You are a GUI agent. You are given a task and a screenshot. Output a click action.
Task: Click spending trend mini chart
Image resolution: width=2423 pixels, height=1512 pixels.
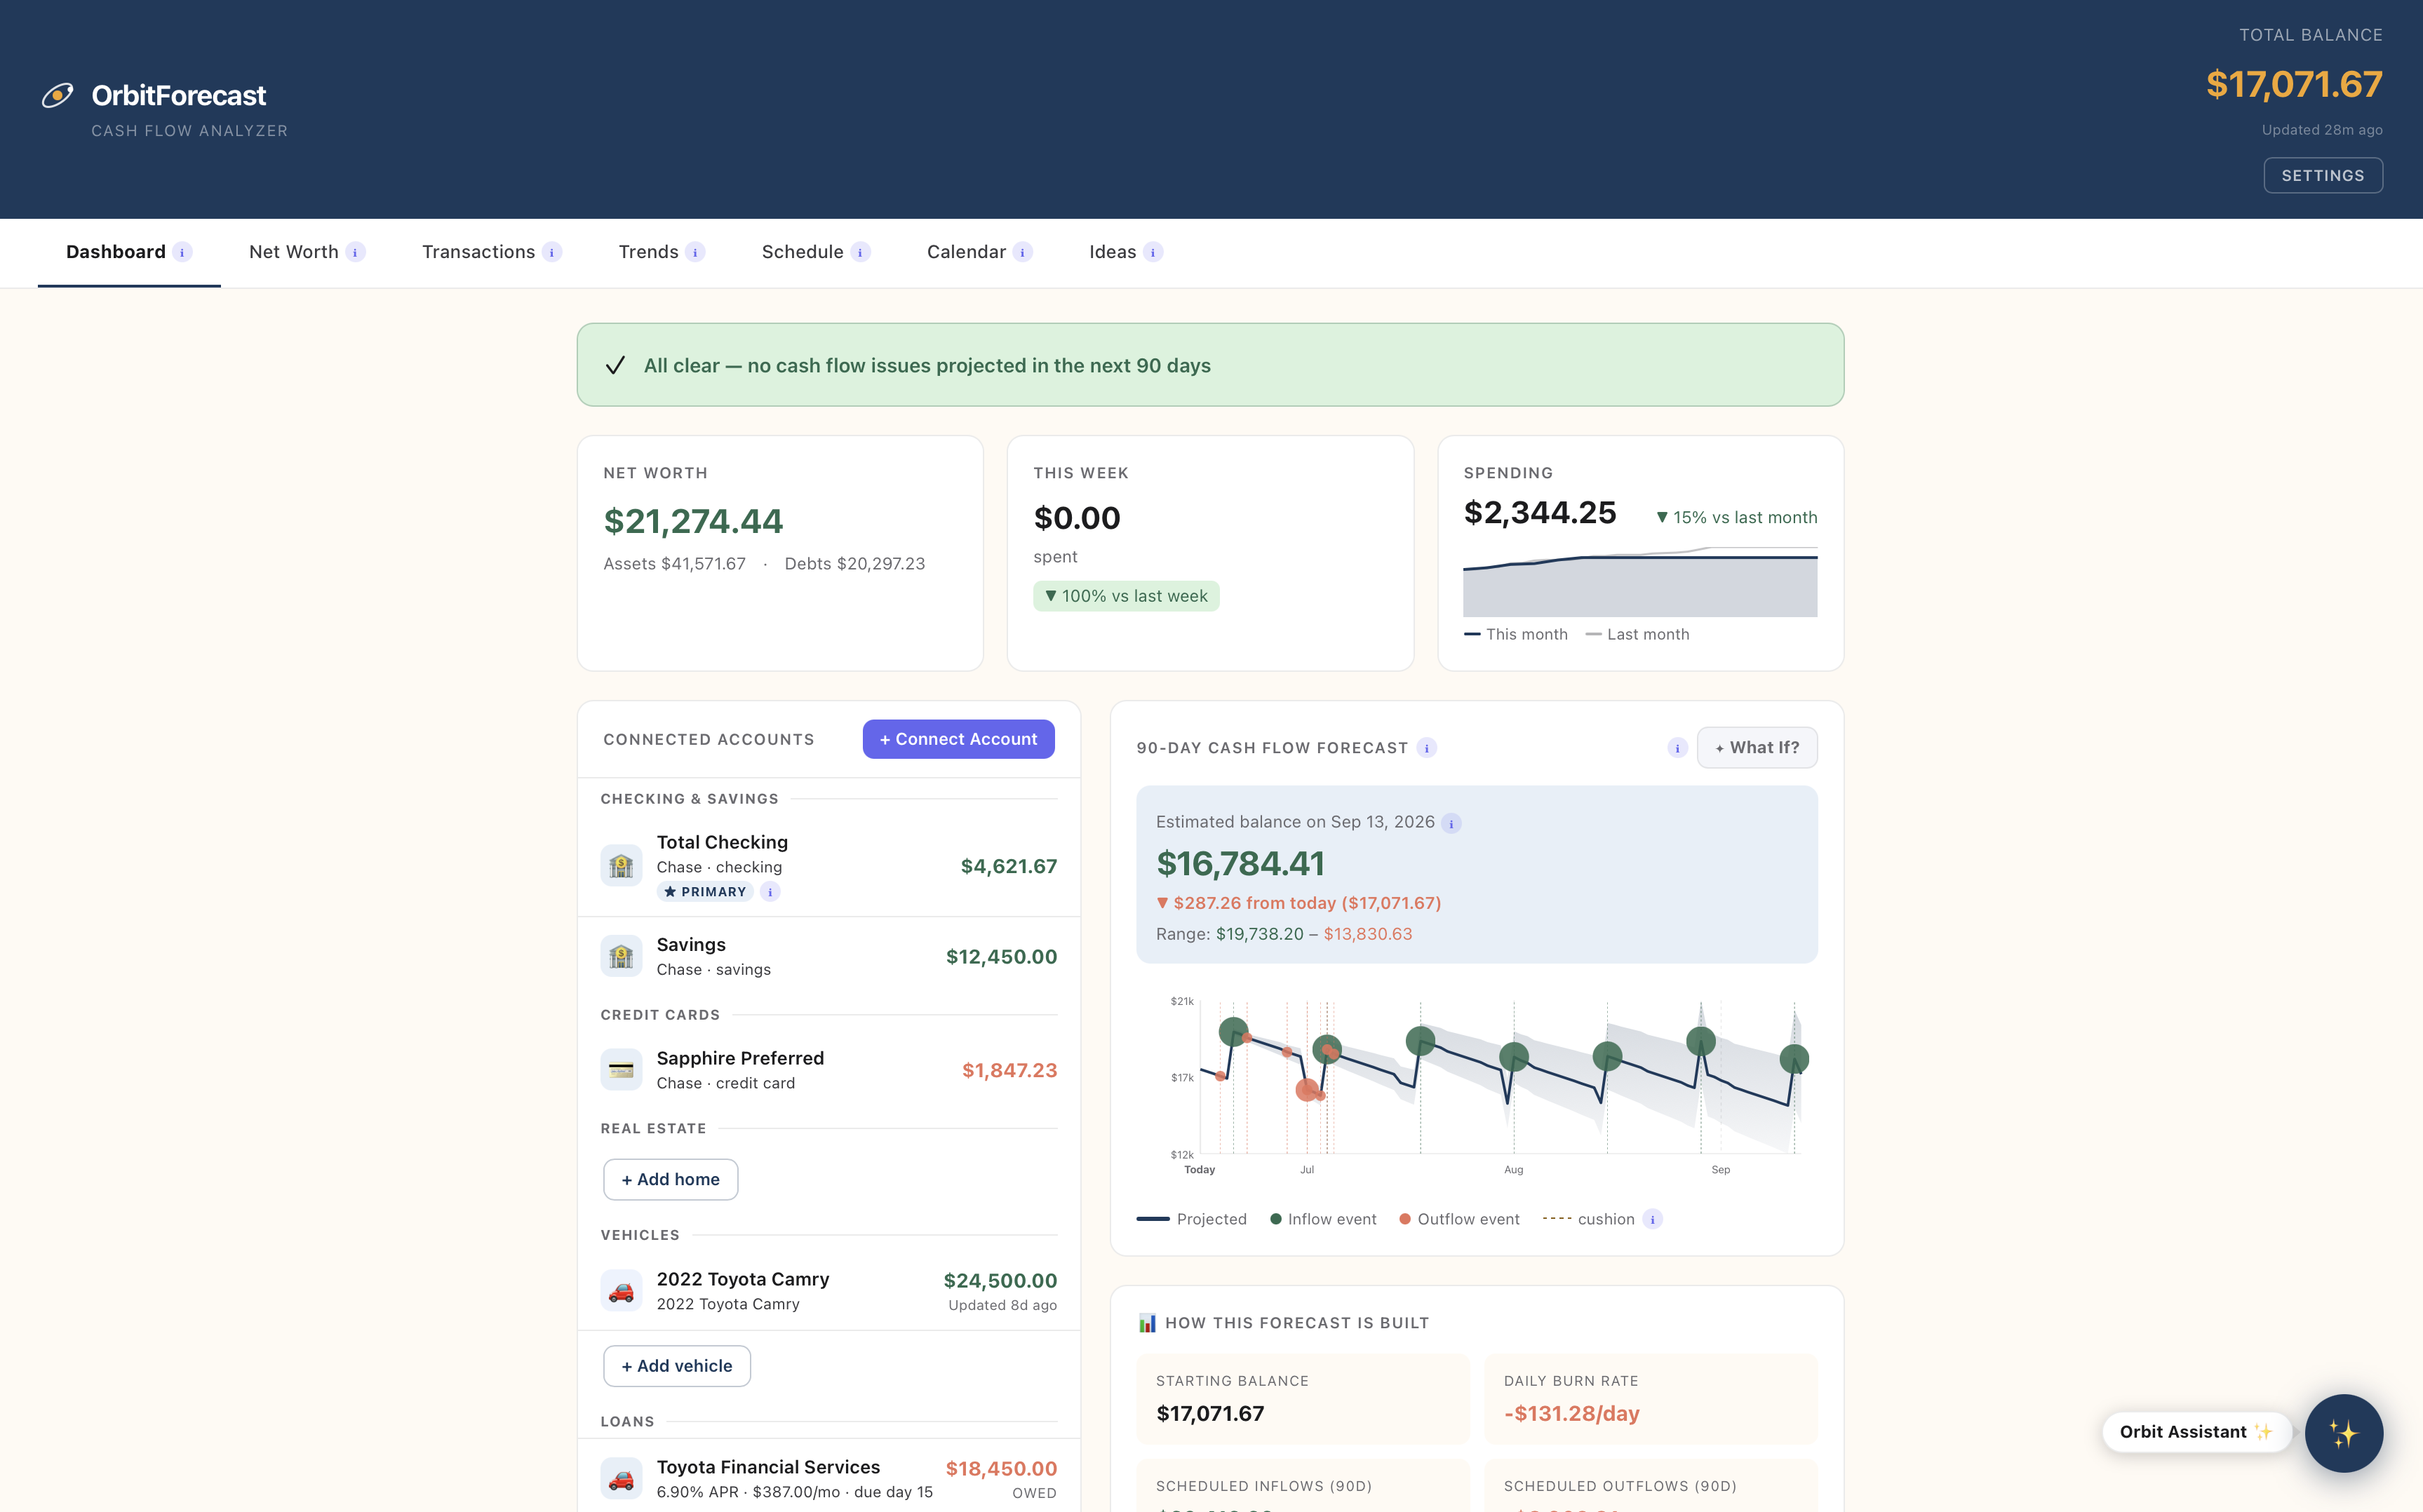[x=1640, y=581]
